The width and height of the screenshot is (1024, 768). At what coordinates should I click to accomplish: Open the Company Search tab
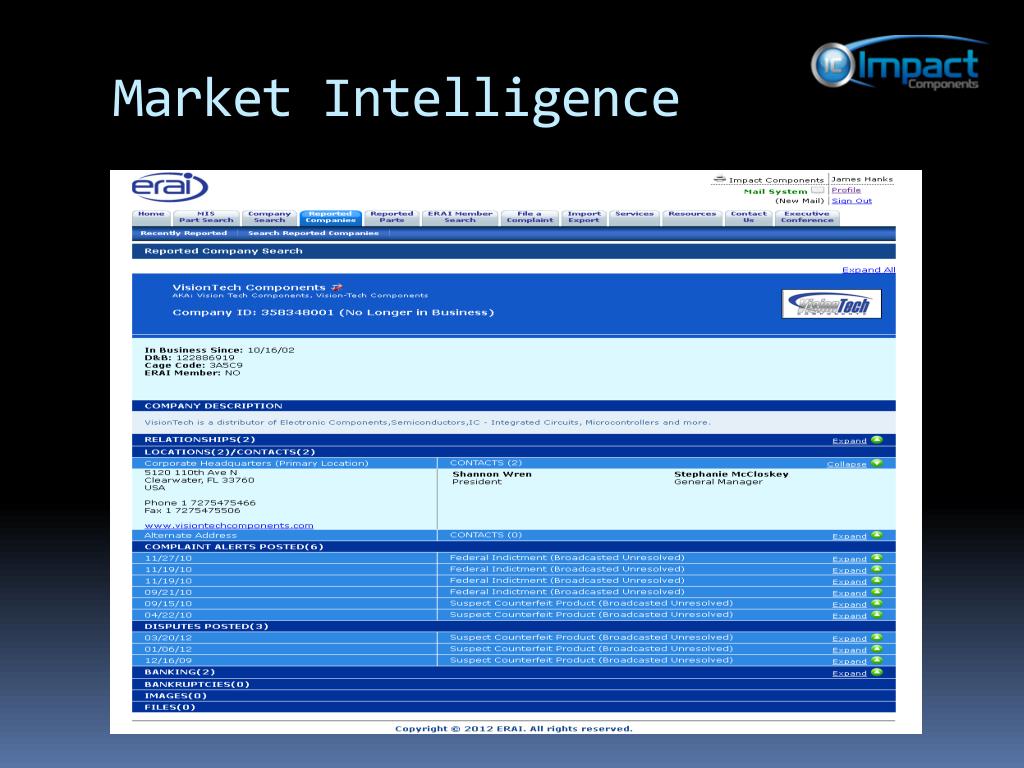(x=269, y=217)
